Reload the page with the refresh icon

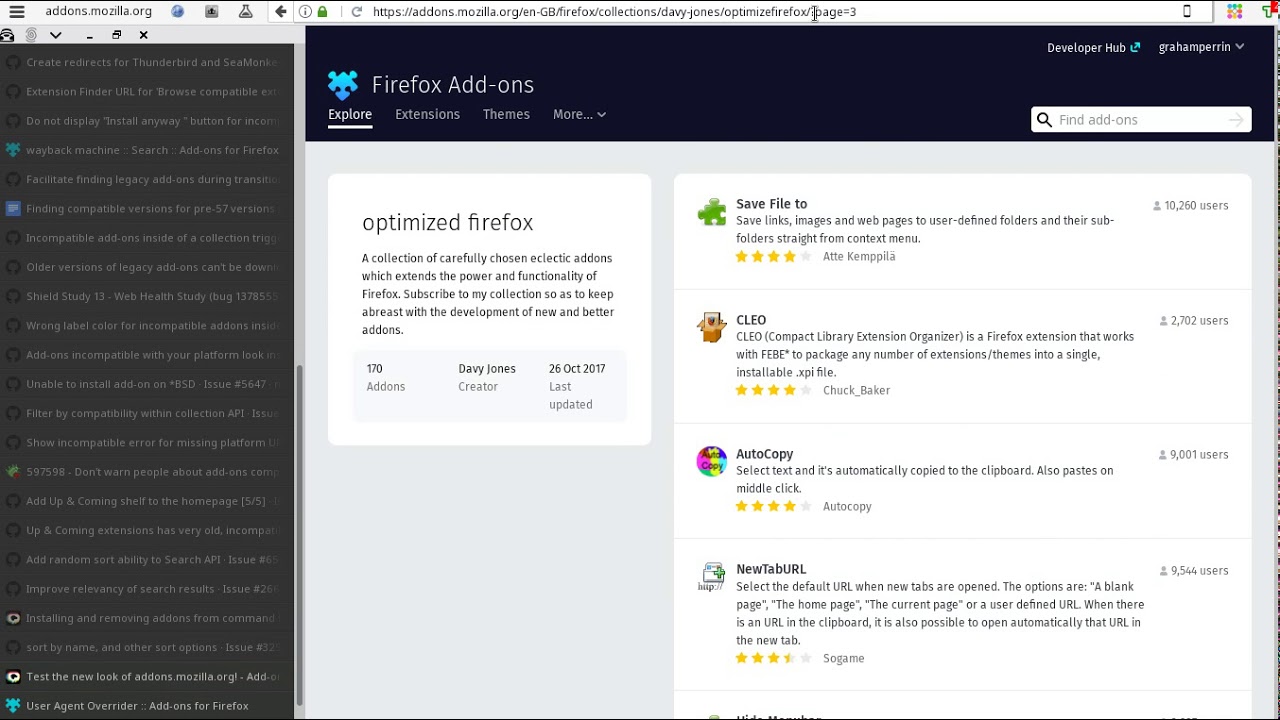point(356,12)
